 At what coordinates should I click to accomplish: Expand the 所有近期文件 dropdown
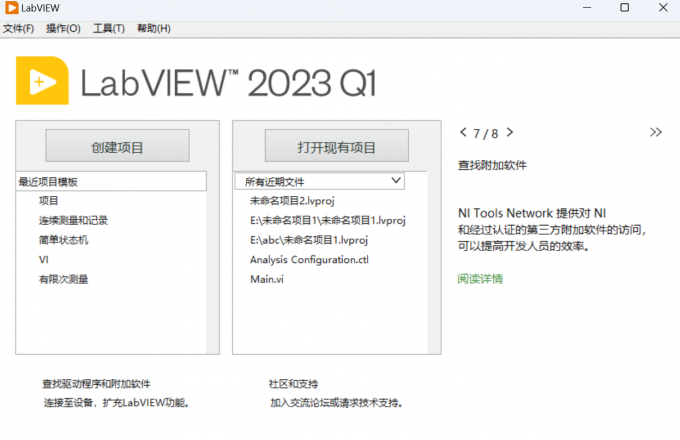coord(320,181)
